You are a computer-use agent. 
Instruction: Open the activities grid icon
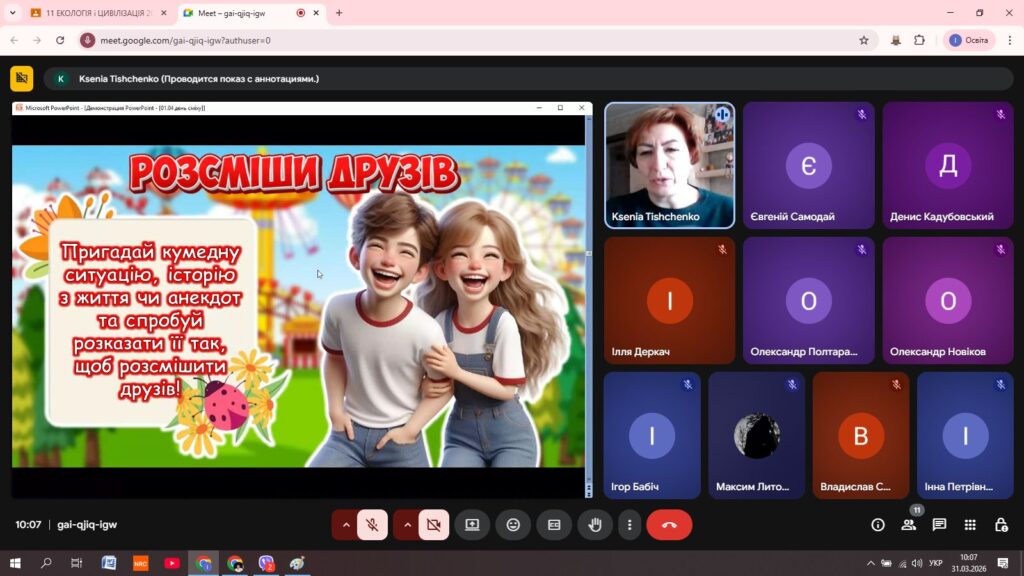pos(970,524)
